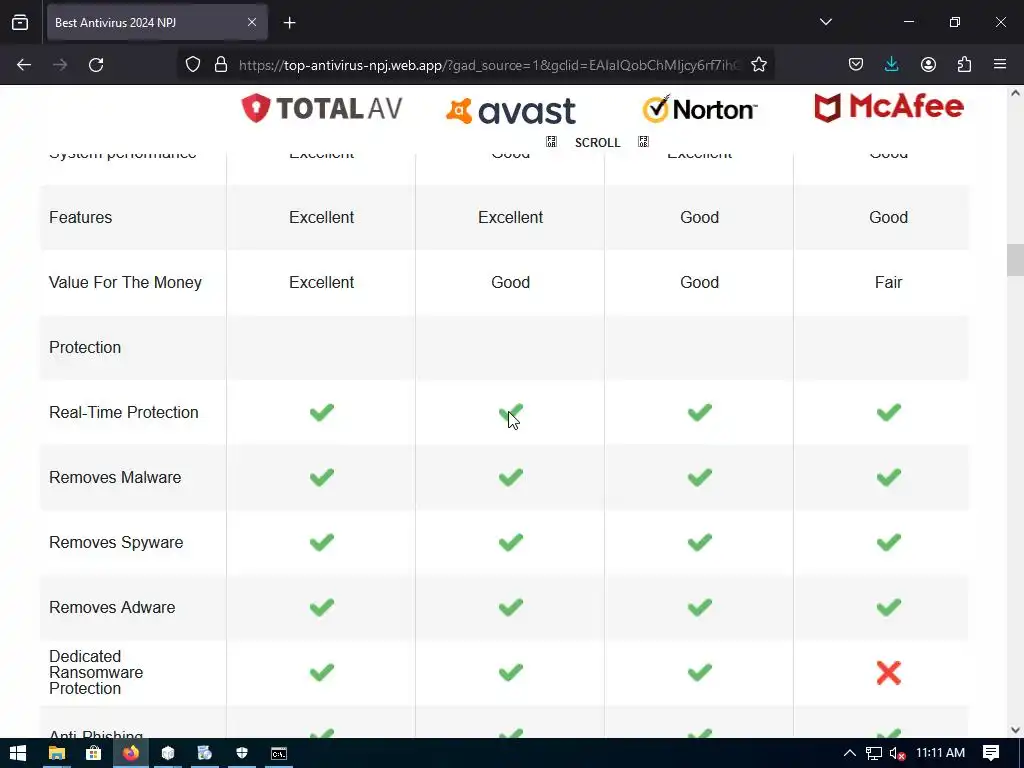Open File Explorer from the taskbar

coord(57,753)
